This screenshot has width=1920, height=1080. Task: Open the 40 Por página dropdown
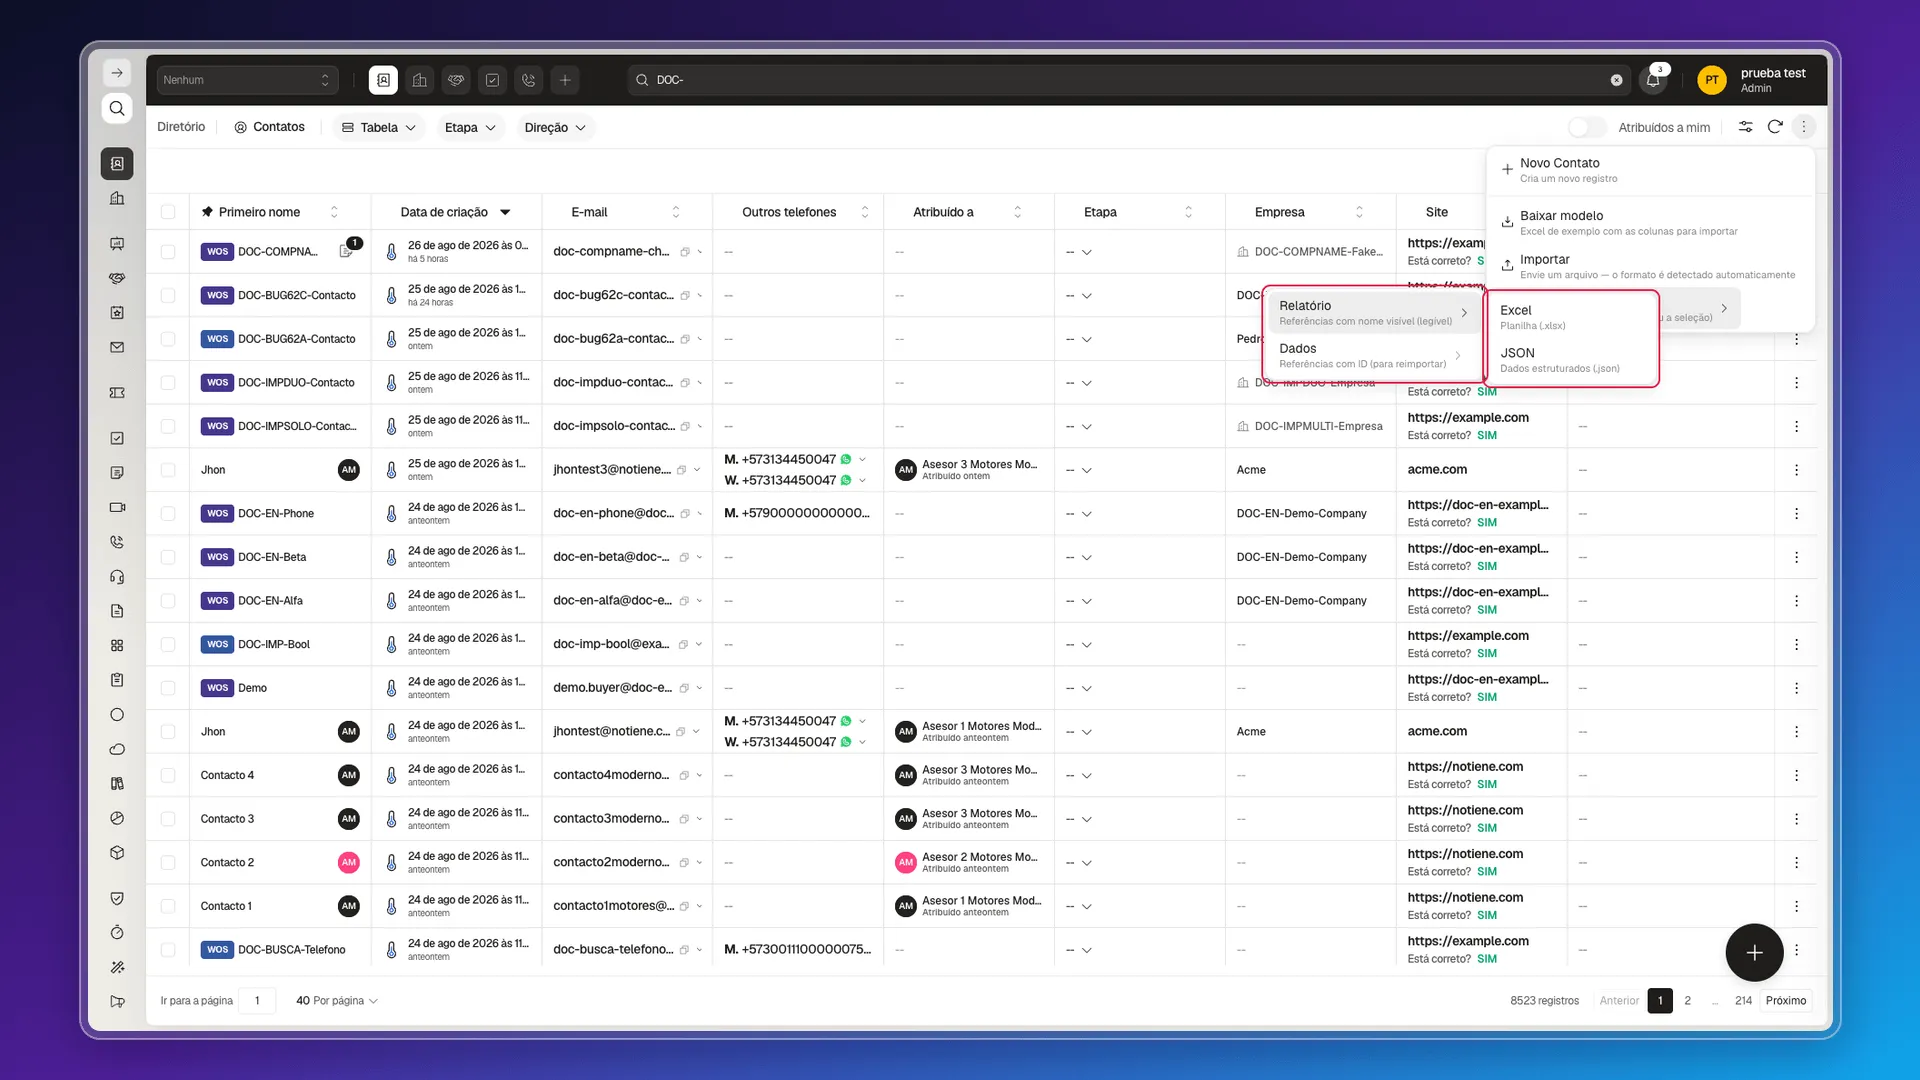pyautogui.click(x=336, y=1001)
